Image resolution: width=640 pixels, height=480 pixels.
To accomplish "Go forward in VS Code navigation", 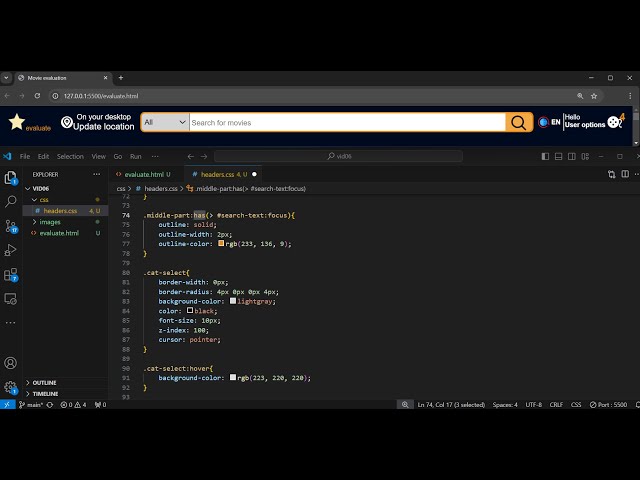I will pos(204,156).
